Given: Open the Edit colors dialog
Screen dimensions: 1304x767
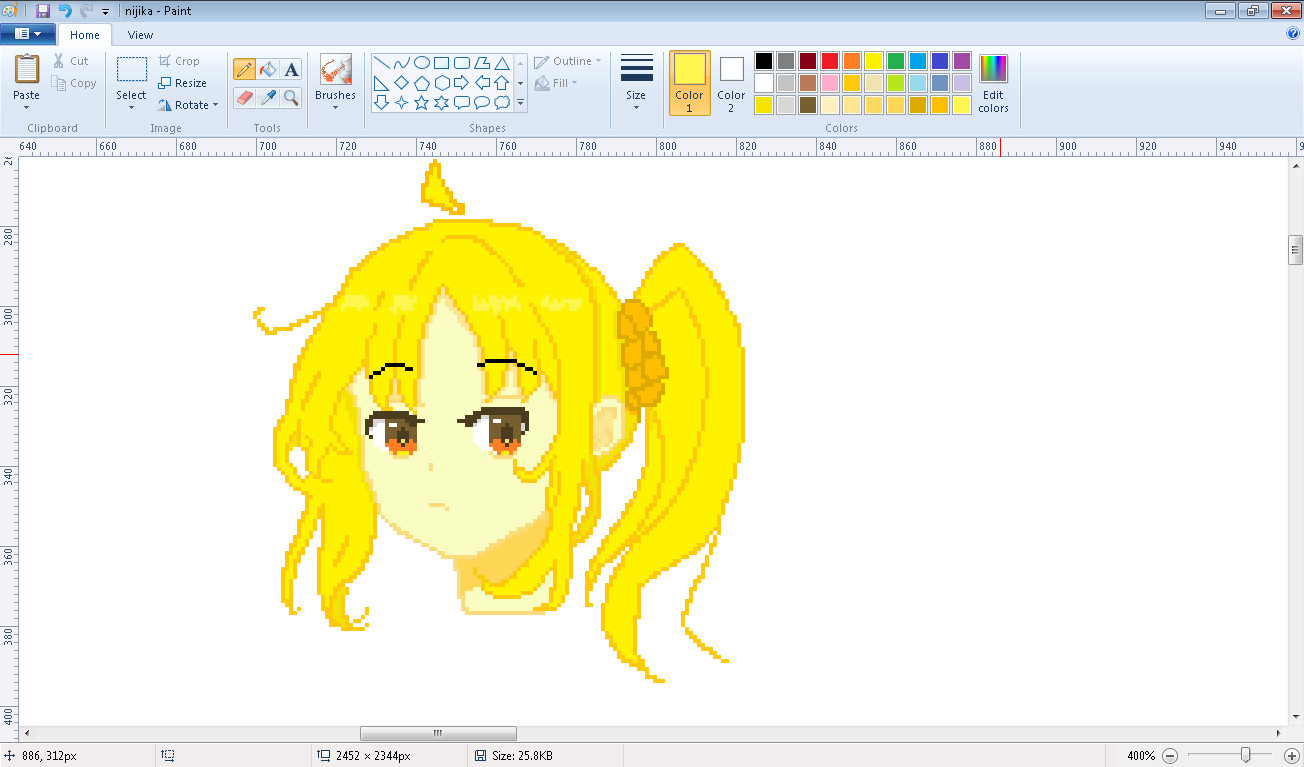Looking at the screenshot, I should pos(993,83).
